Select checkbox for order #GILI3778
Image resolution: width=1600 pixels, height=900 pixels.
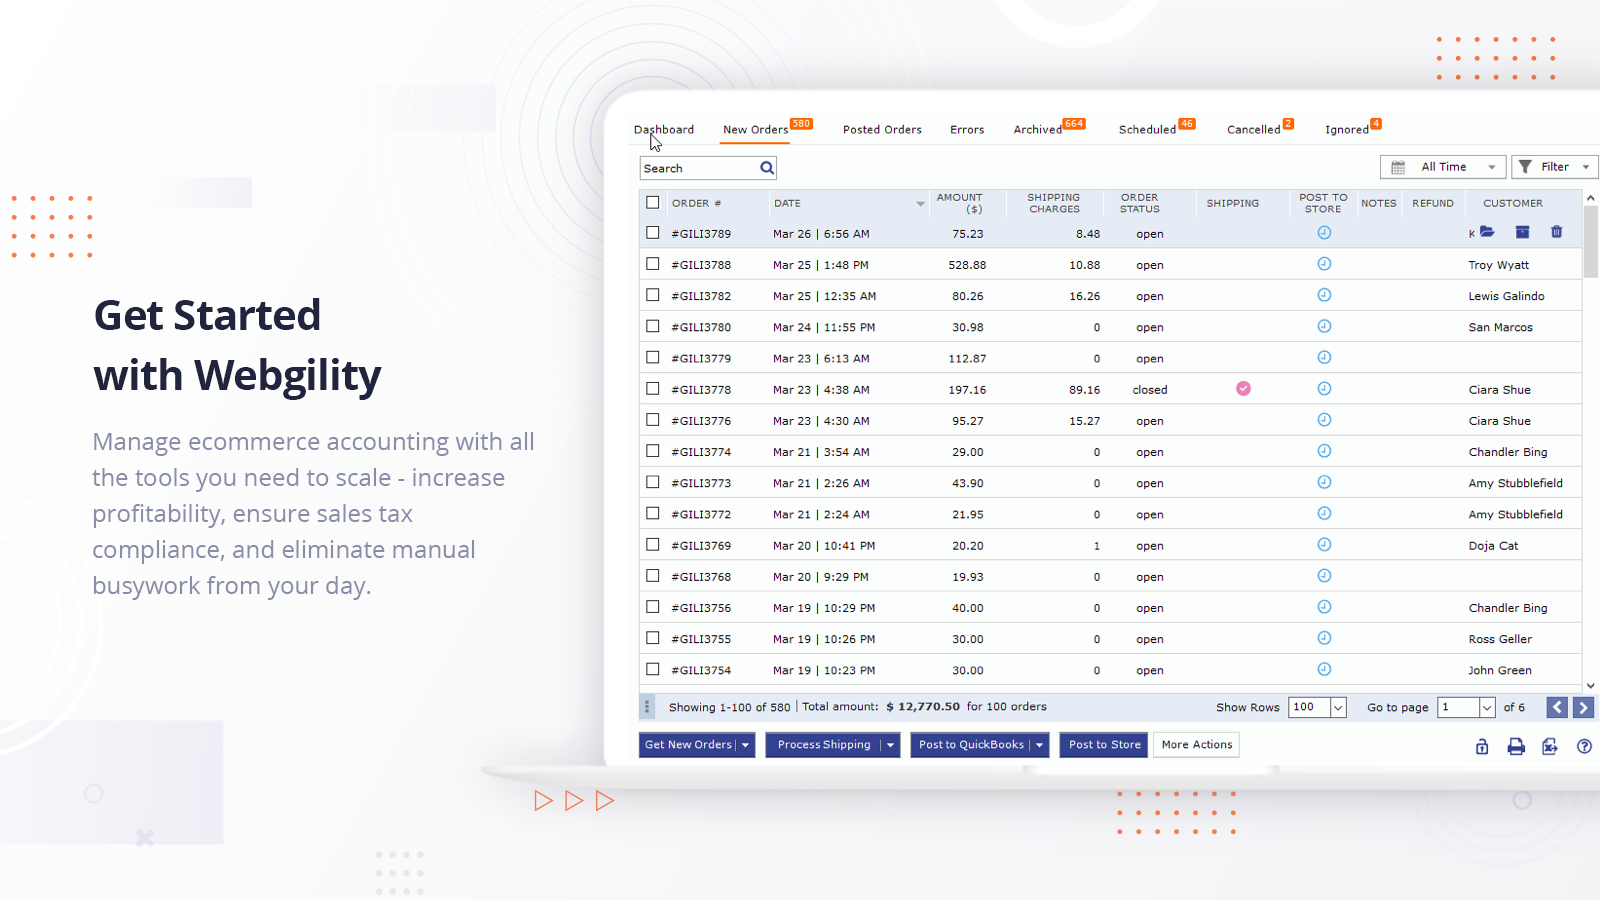point(653,388)
